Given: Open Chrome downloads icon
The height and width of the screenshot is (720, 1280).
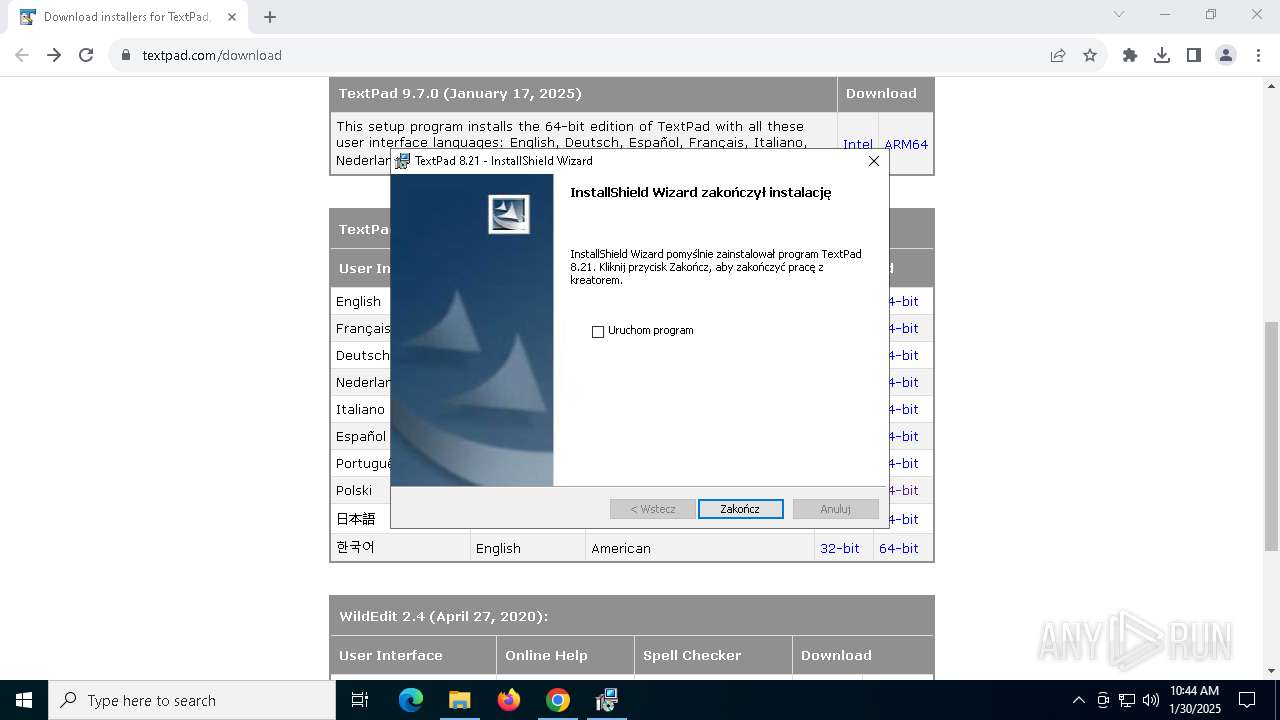Looking at the screenshot, I should pyautogui.click(x=1162, y=55).
